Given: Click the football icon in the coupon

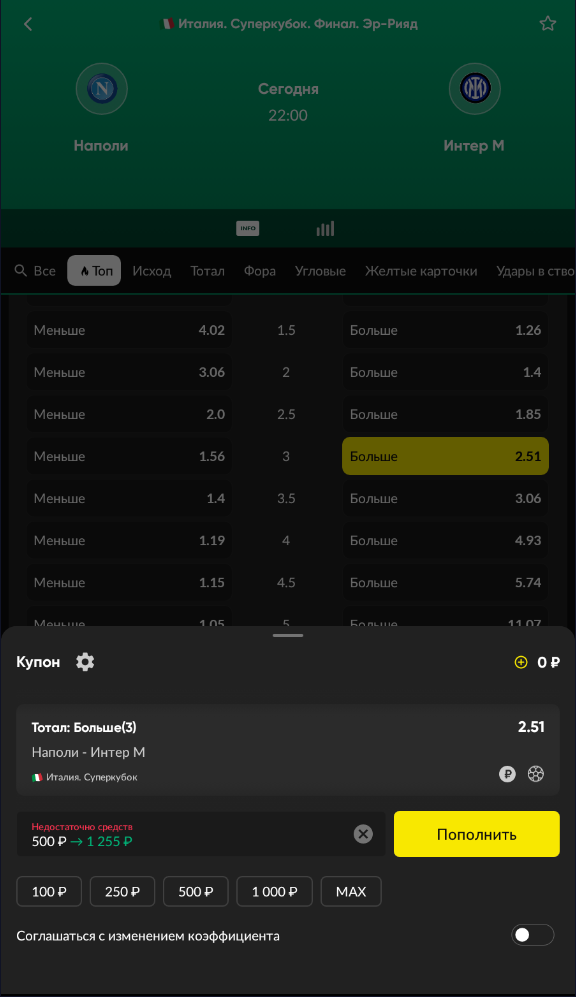Looking at the screenshot, I should [536, 774].
